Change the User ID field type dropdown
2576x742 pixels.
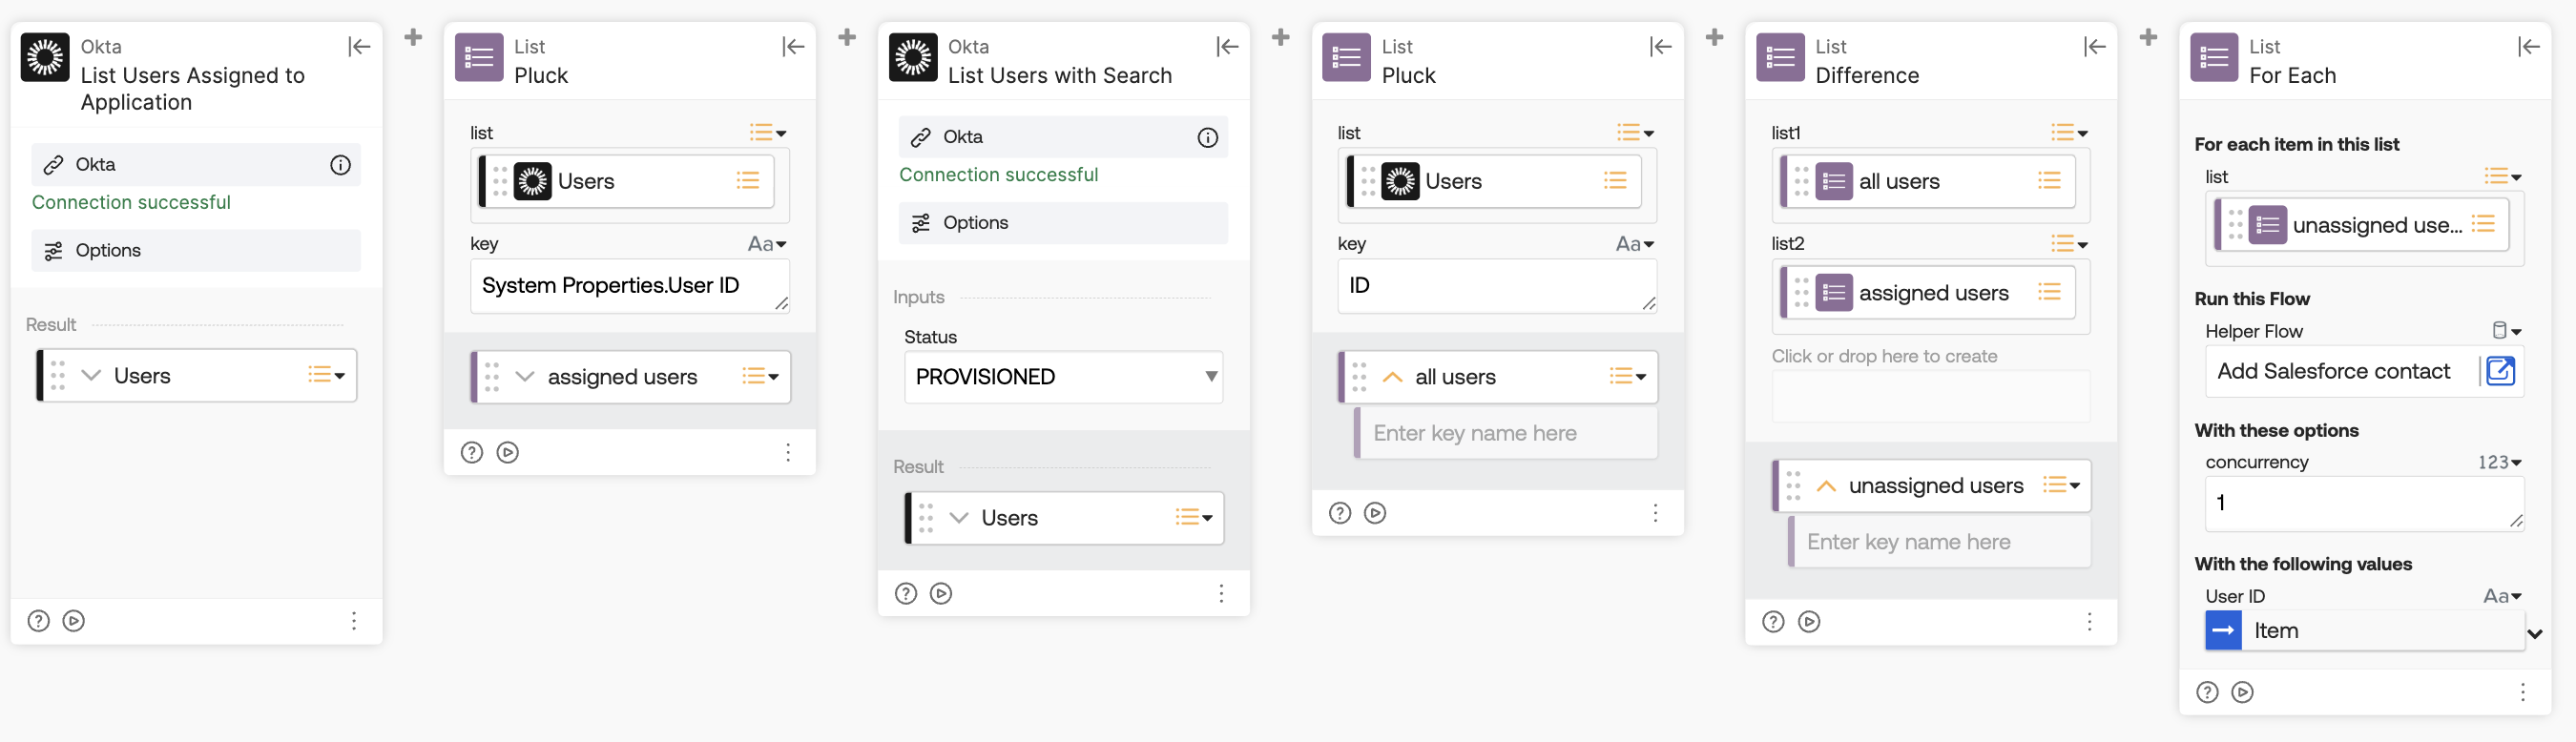pos(2502,596)
